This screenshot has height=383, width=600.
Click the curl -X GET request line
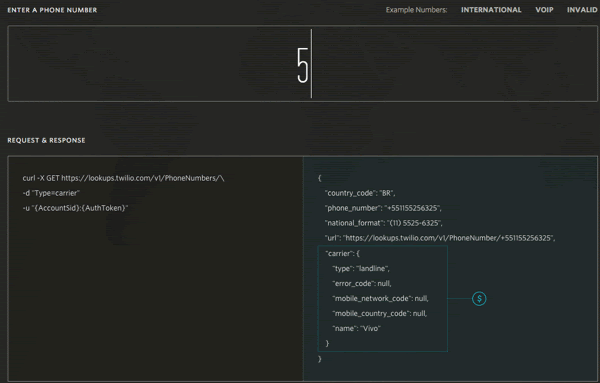tap(123, 178)
